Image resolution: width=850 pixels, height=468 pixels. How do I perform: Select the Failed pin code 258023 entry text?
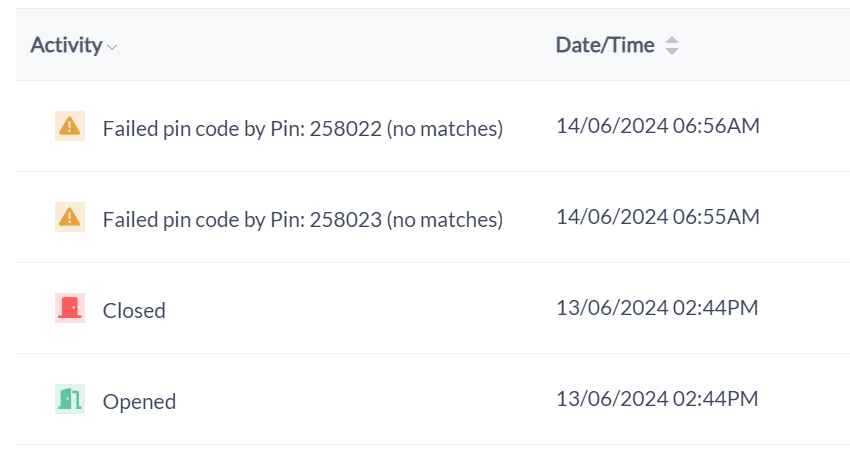point(303,220)
